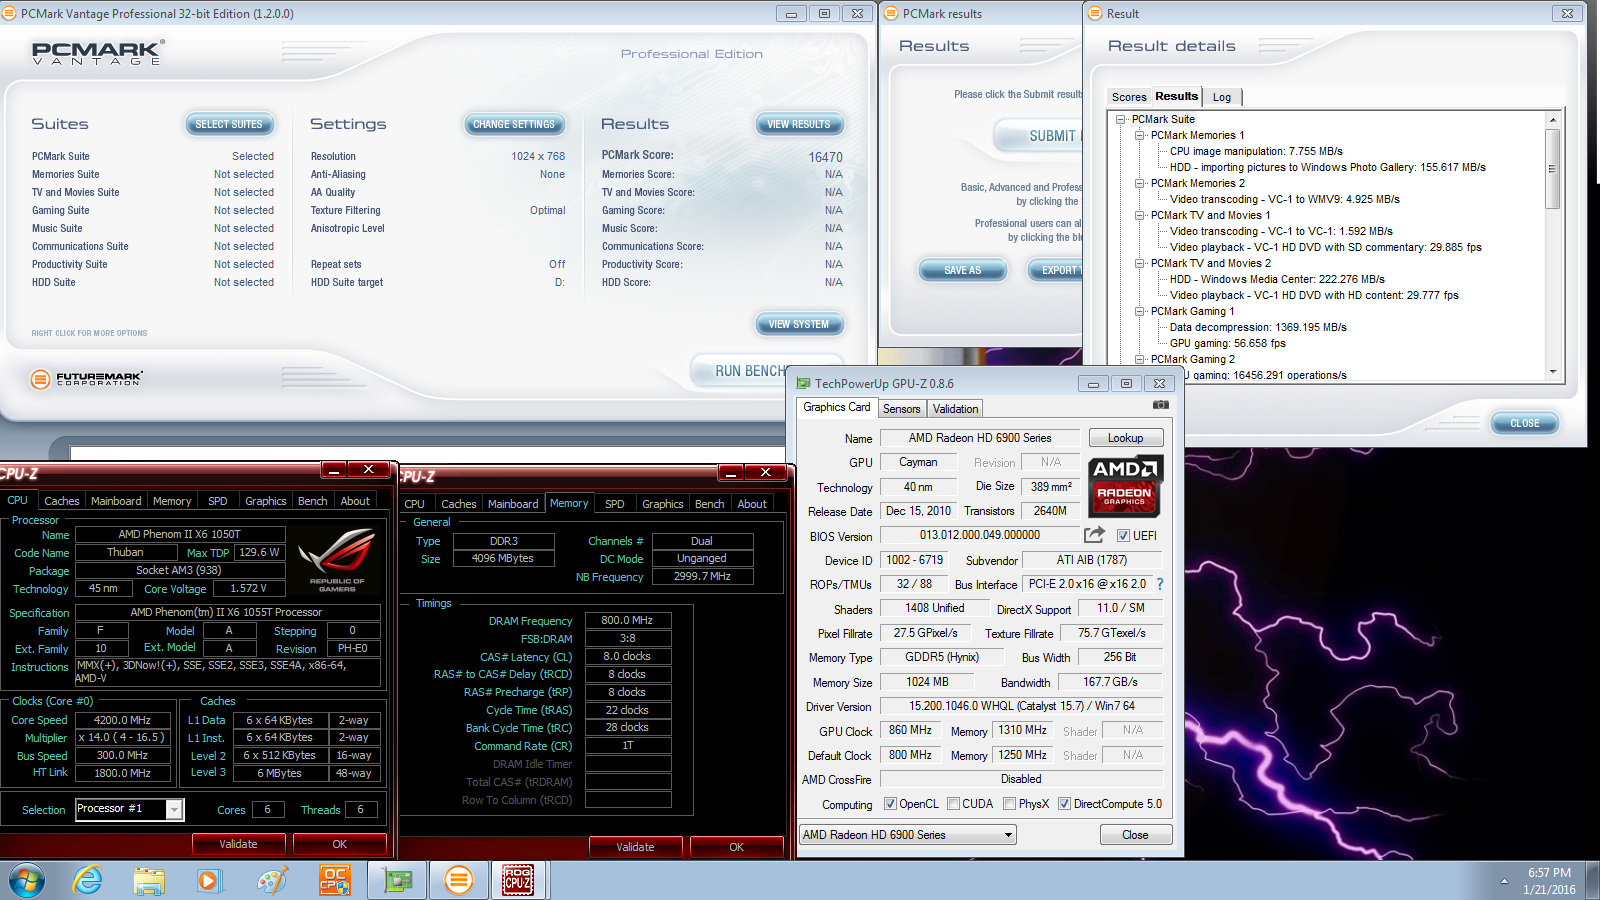Click the GPU-Z screenshot camera icon
Image resolution: width=1600 pixels, height=900 pixels.
pyautogui.click(x=1160, y=405)
